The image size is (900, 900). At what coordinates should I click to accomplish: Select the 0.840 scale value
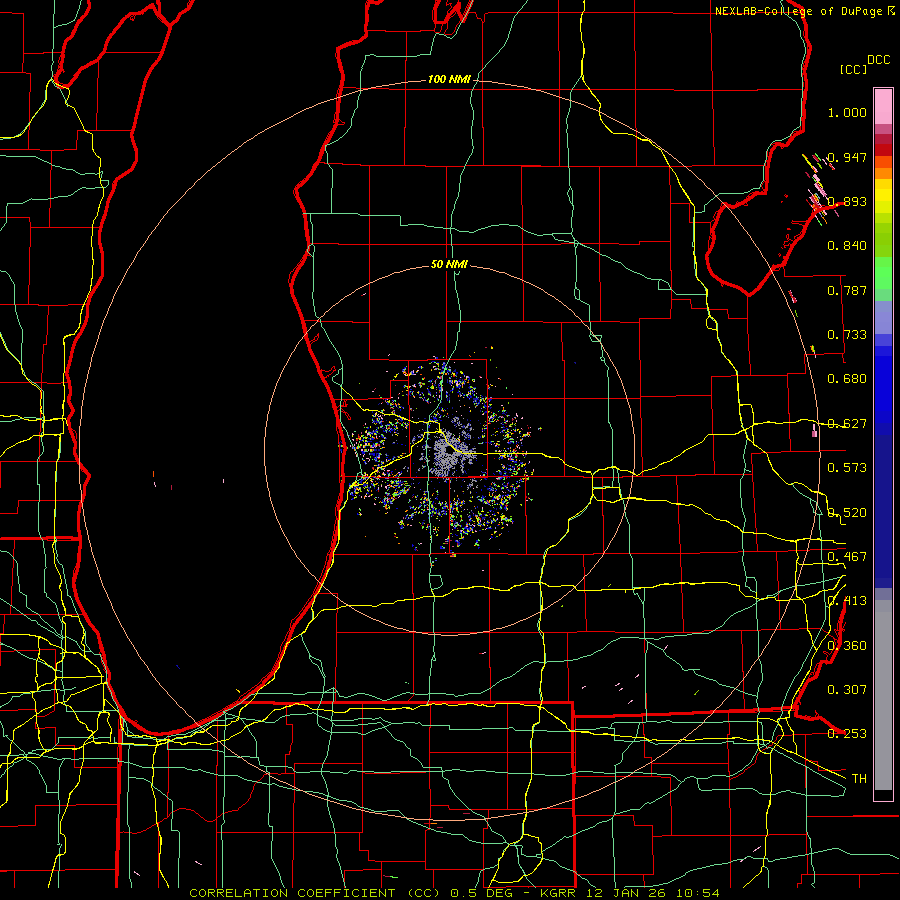coord(847,246)
